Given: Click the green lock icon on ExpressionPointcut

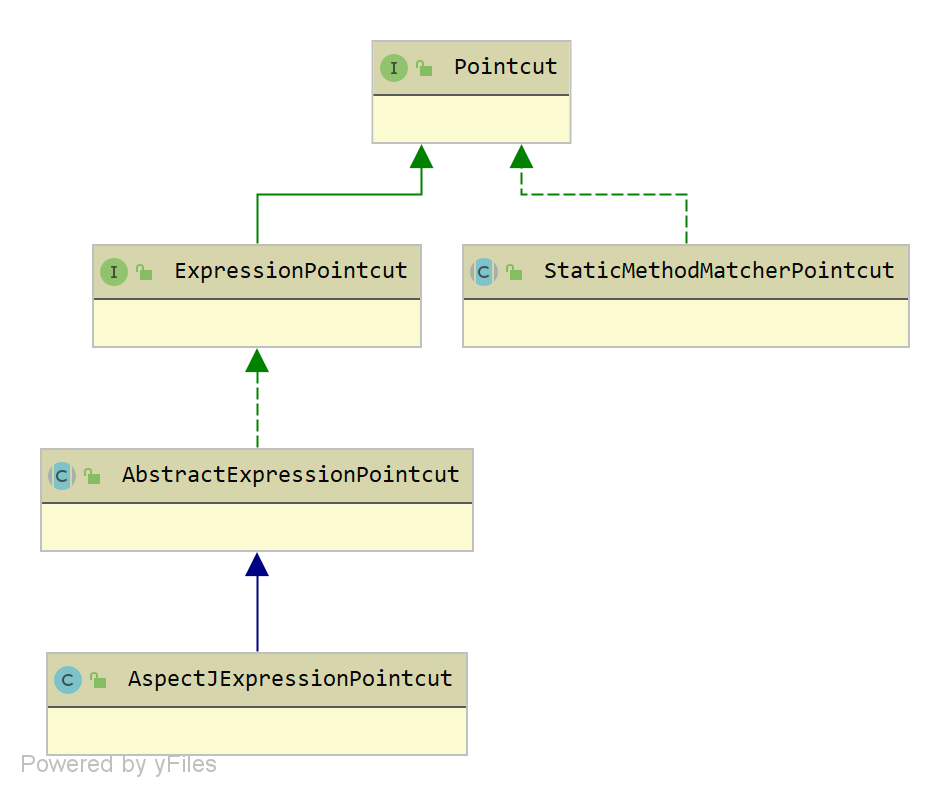Looking at the screenshot, I should [x=144, y=272].
